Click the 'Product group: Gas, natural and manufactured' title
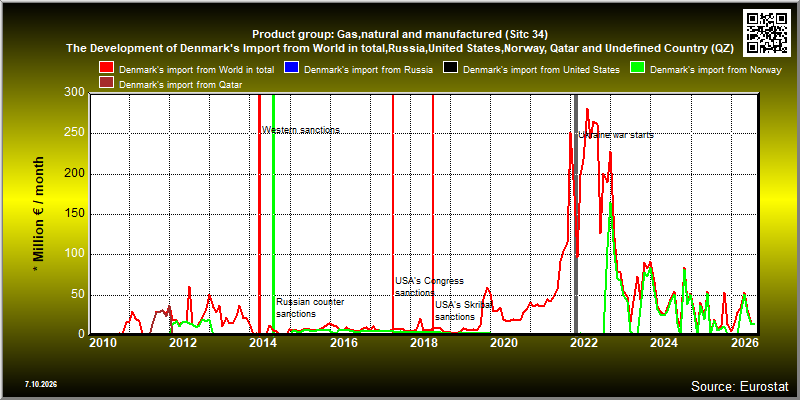 click(x=400, y=35)
